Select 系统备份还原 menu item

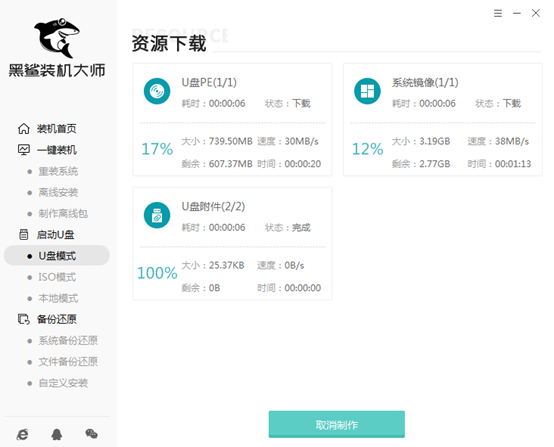coord(68,341)
